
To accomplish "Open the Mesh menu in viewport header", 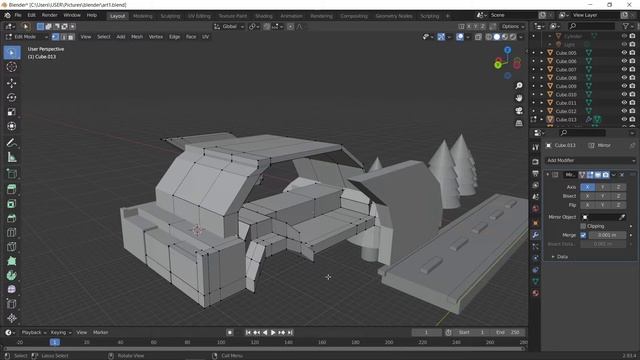I will pos(137,37).
